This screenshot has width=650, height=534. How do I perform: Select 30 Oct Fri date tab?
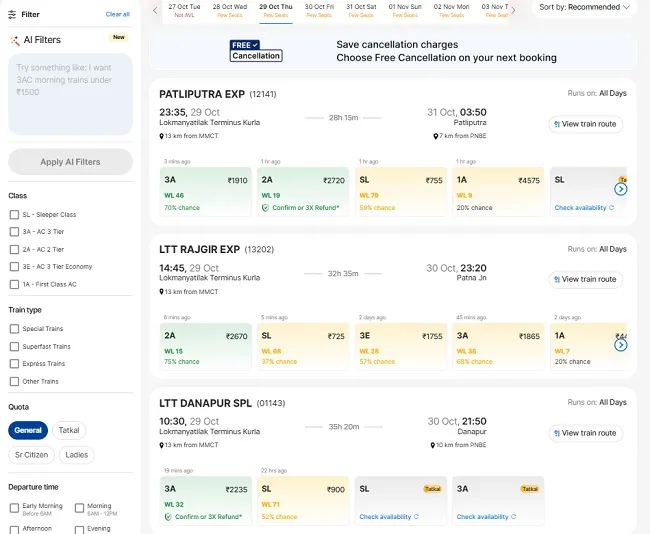(x=319, y=11)
